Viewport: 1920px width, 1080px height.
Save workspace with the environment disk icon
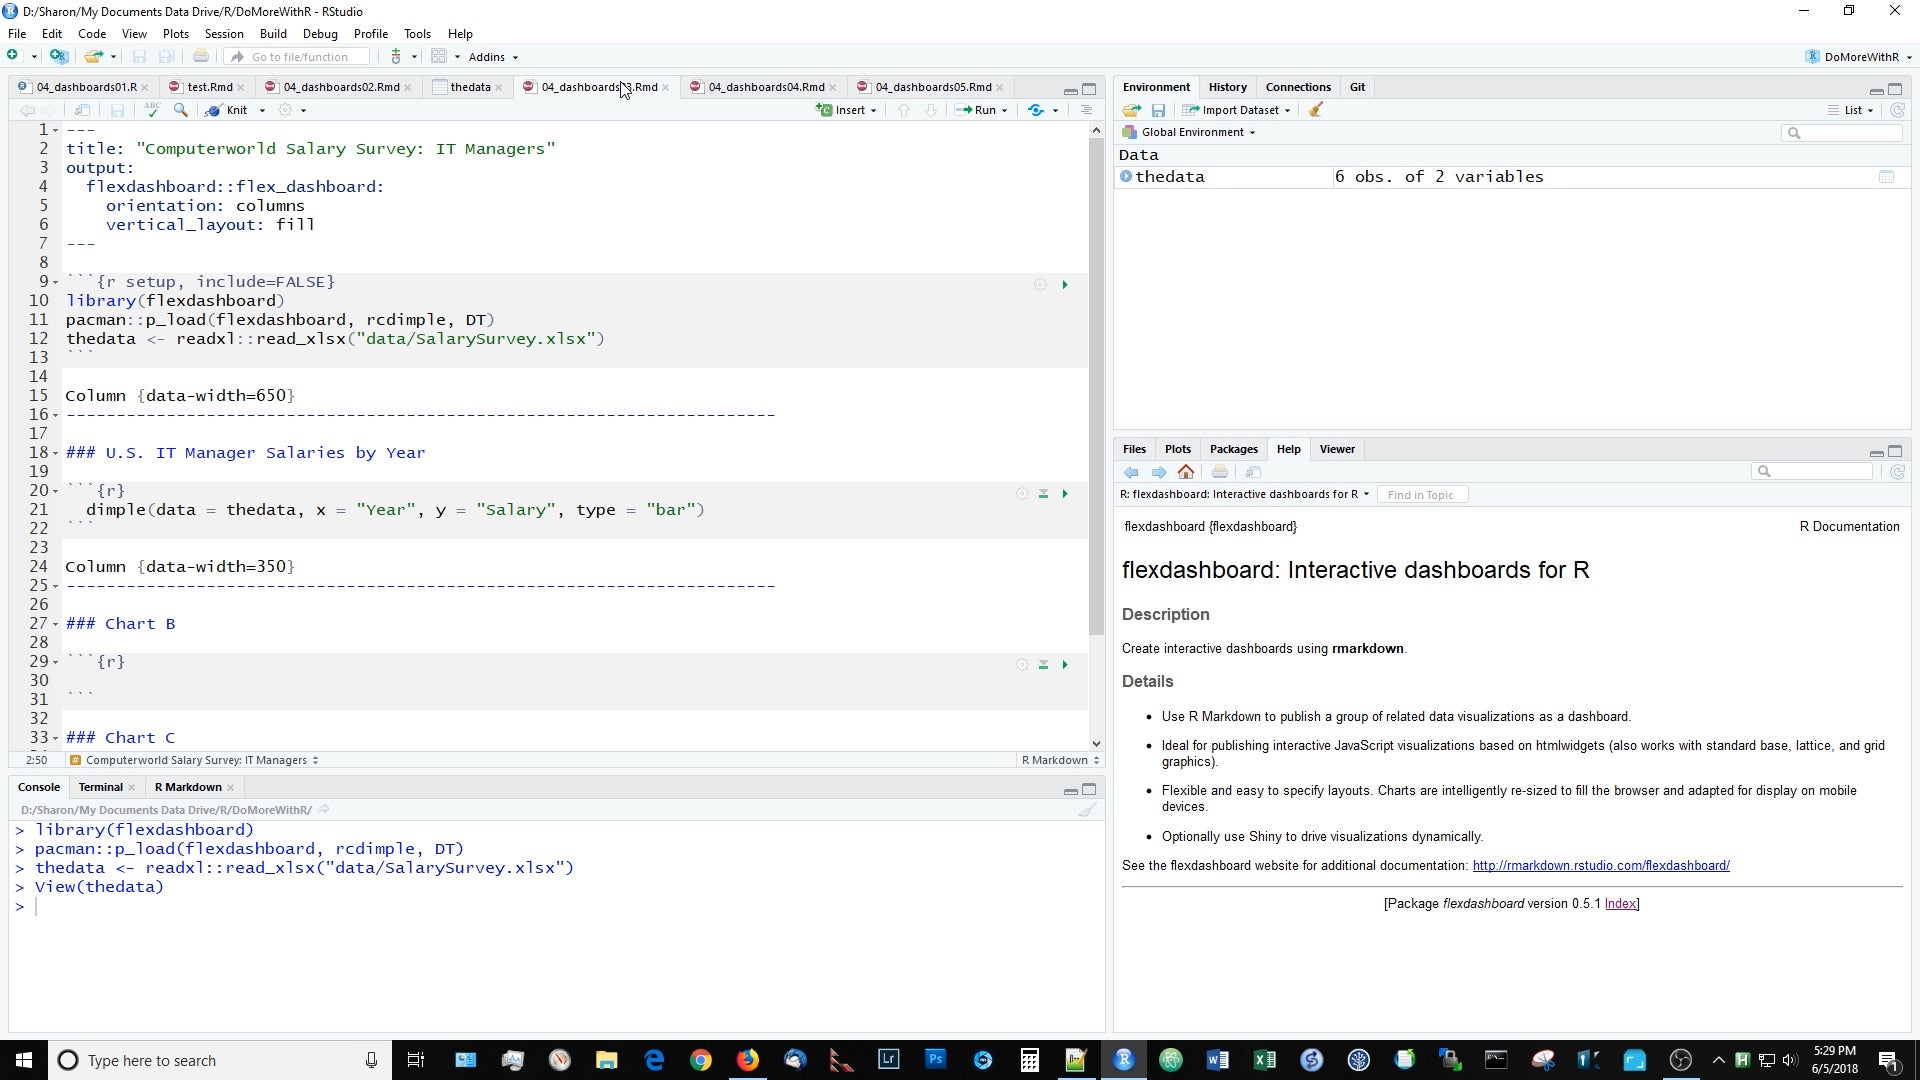click(x=1158, y=110)
